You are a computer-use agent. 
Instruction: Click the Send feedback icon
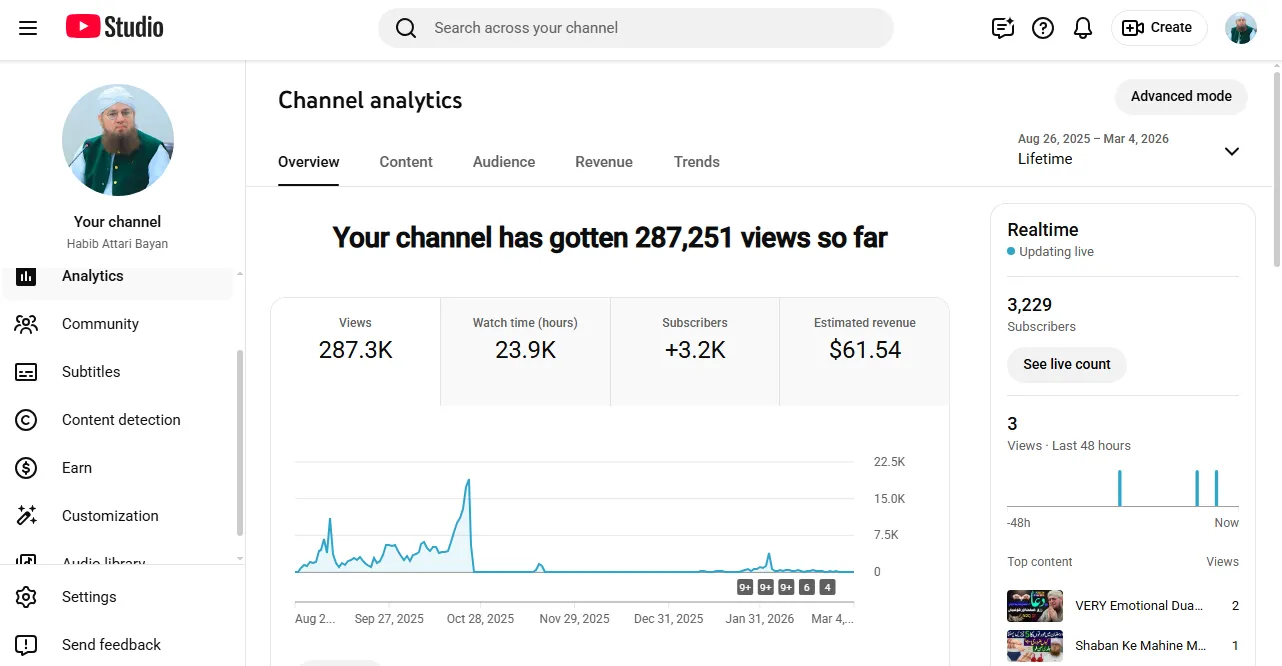(x=26, y=645)
